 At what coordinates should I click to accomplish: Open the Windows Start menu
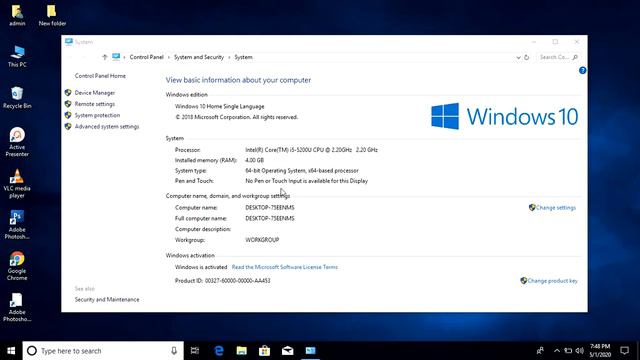(x=11, y=351)
